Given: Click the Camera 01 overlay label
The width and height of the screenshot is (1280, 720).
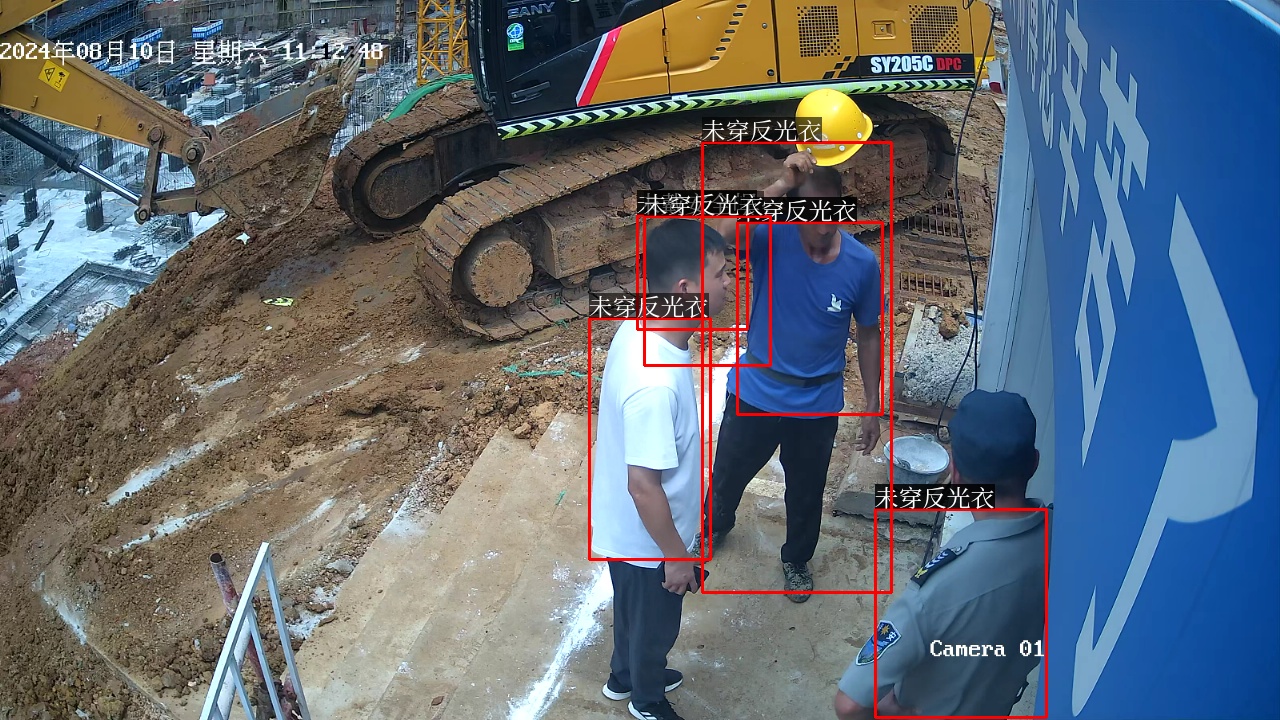Looking at the screenshot, I should click(x=986, y=649).
